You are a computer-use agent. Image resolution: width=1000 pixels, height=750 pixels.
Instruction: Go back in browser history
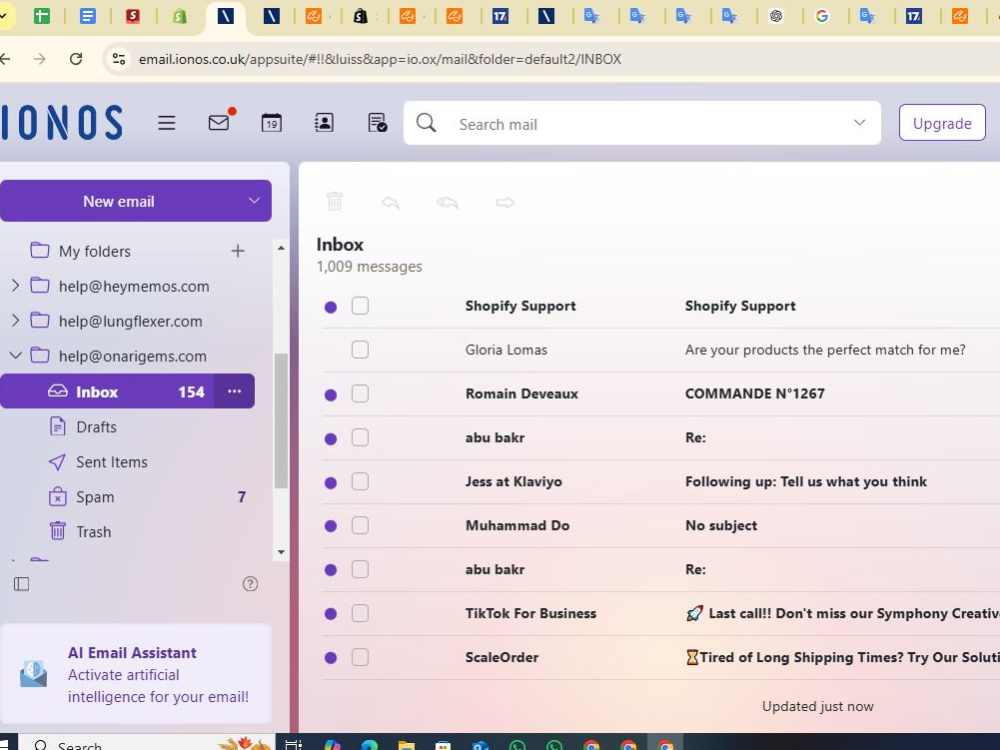pyautogui.click(x=5, y=59)
